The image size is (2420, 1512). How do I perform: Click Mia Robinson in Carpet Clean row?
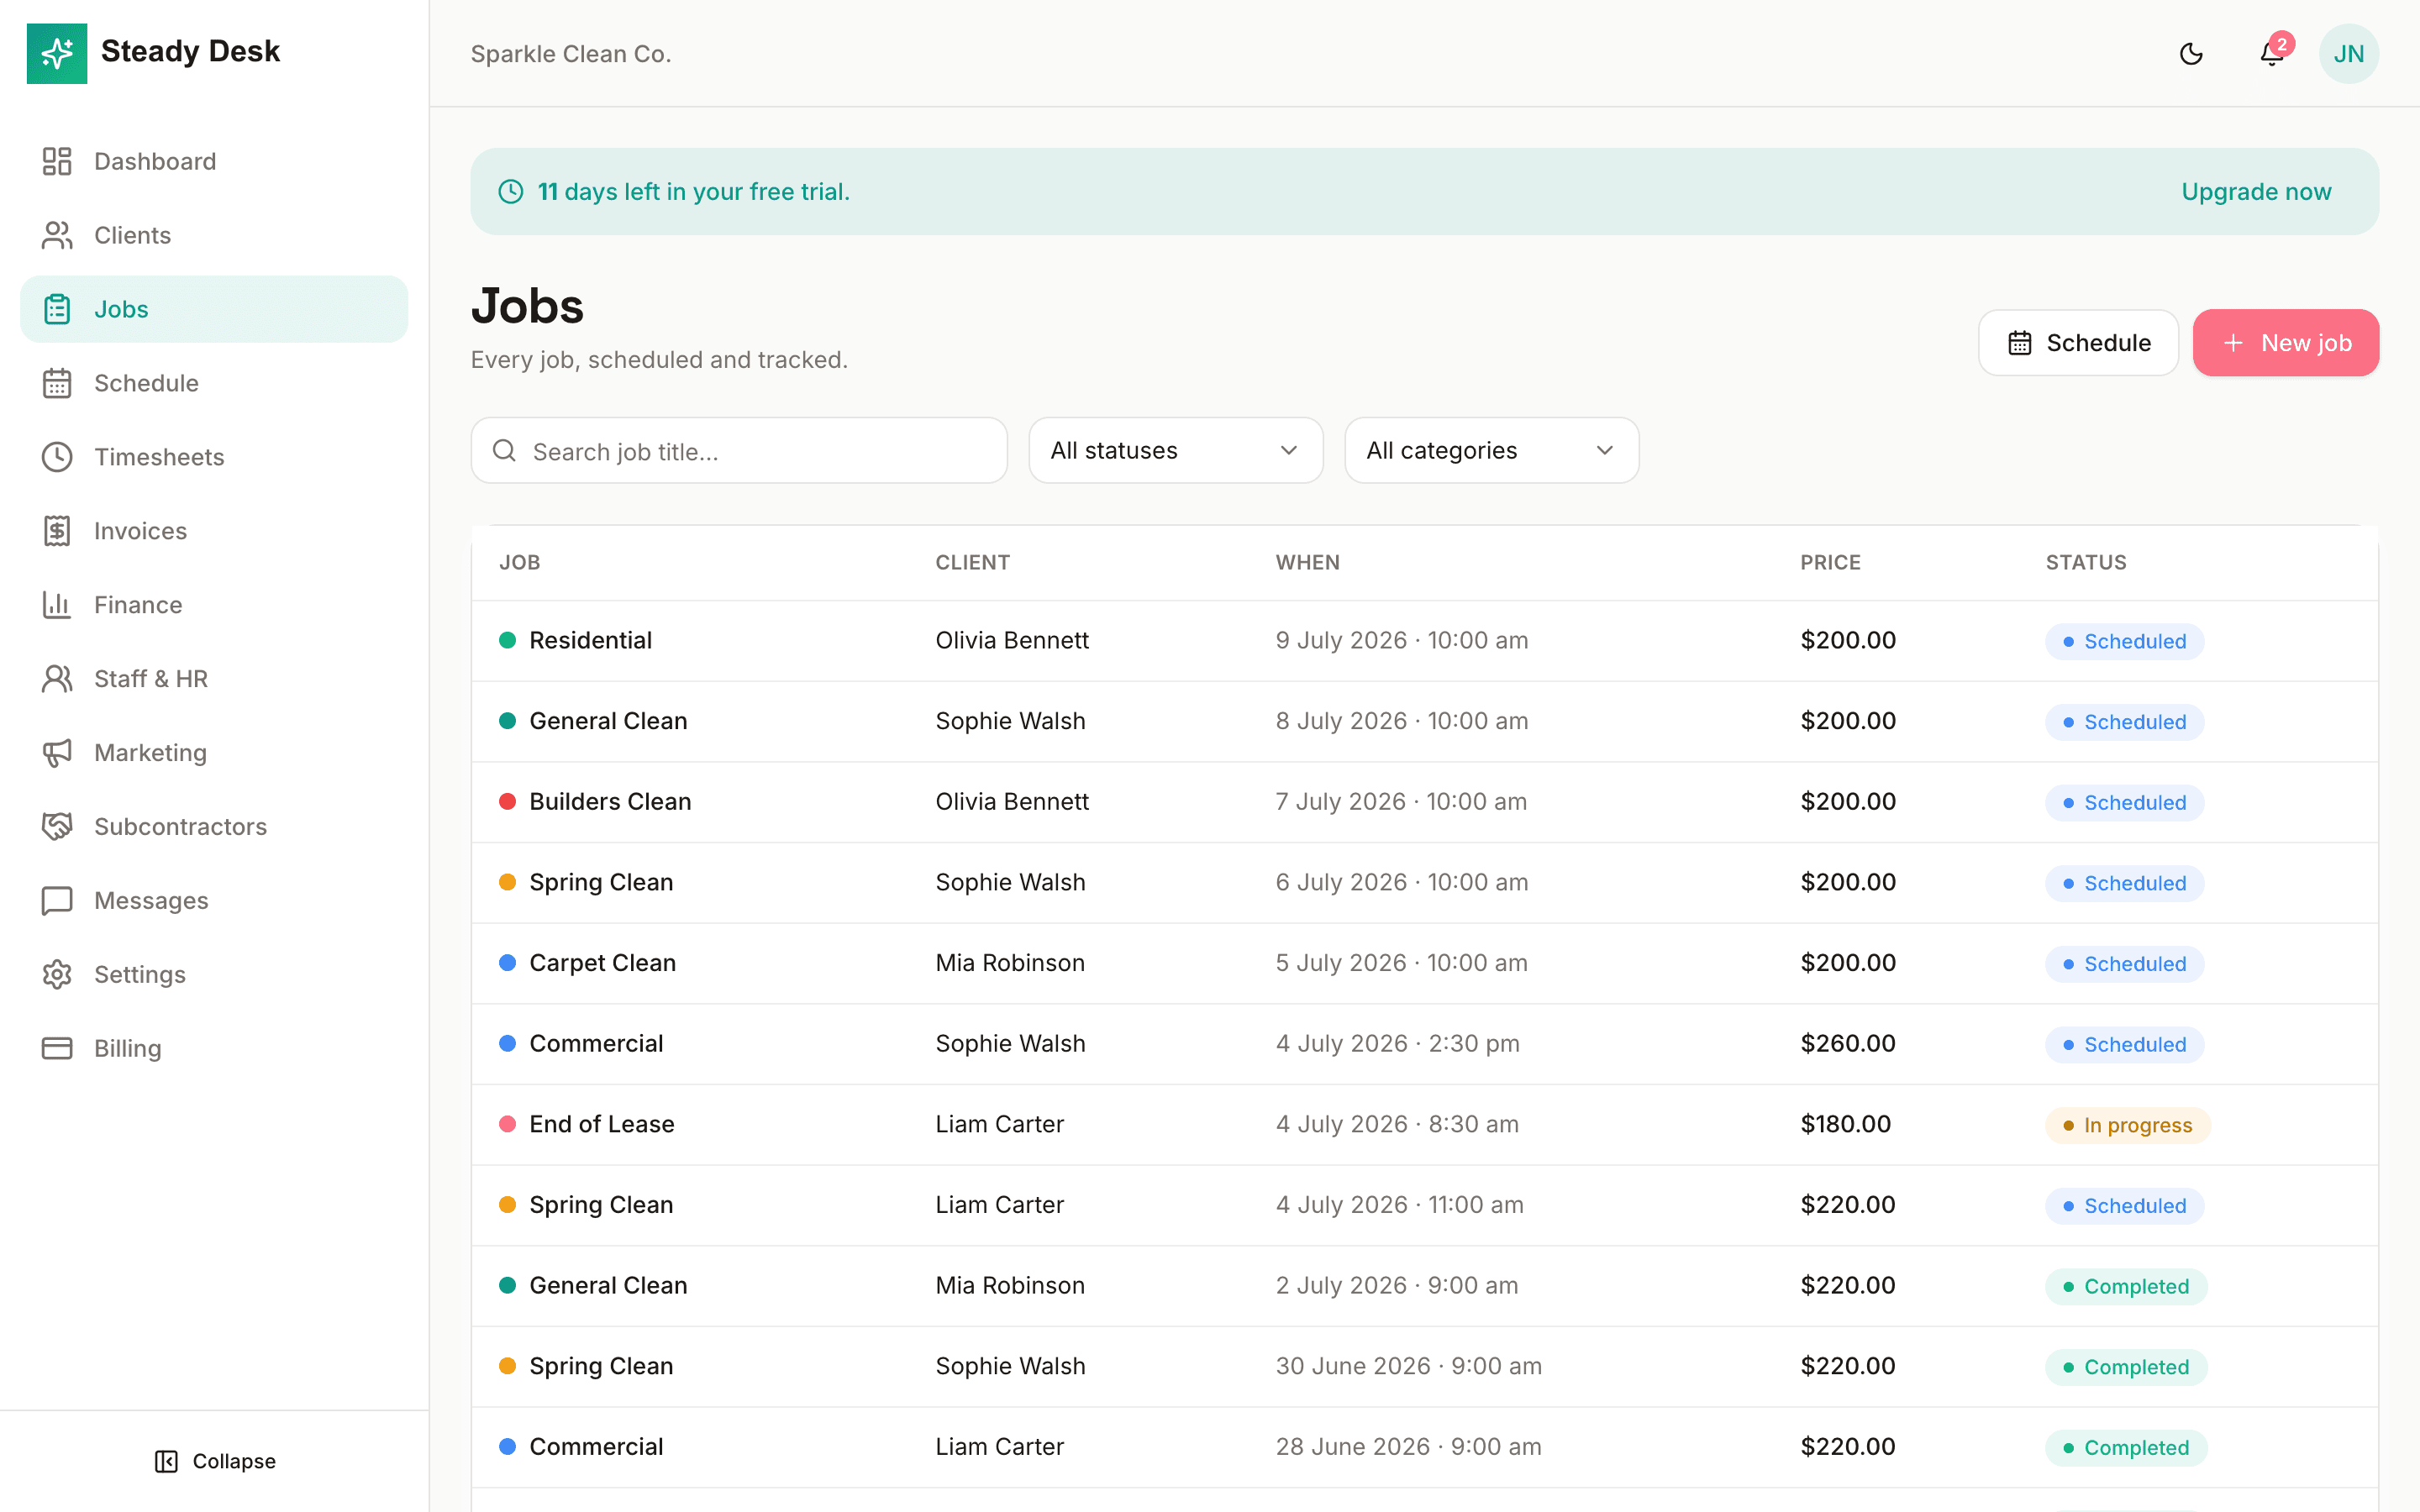[x=1010, y=963]
